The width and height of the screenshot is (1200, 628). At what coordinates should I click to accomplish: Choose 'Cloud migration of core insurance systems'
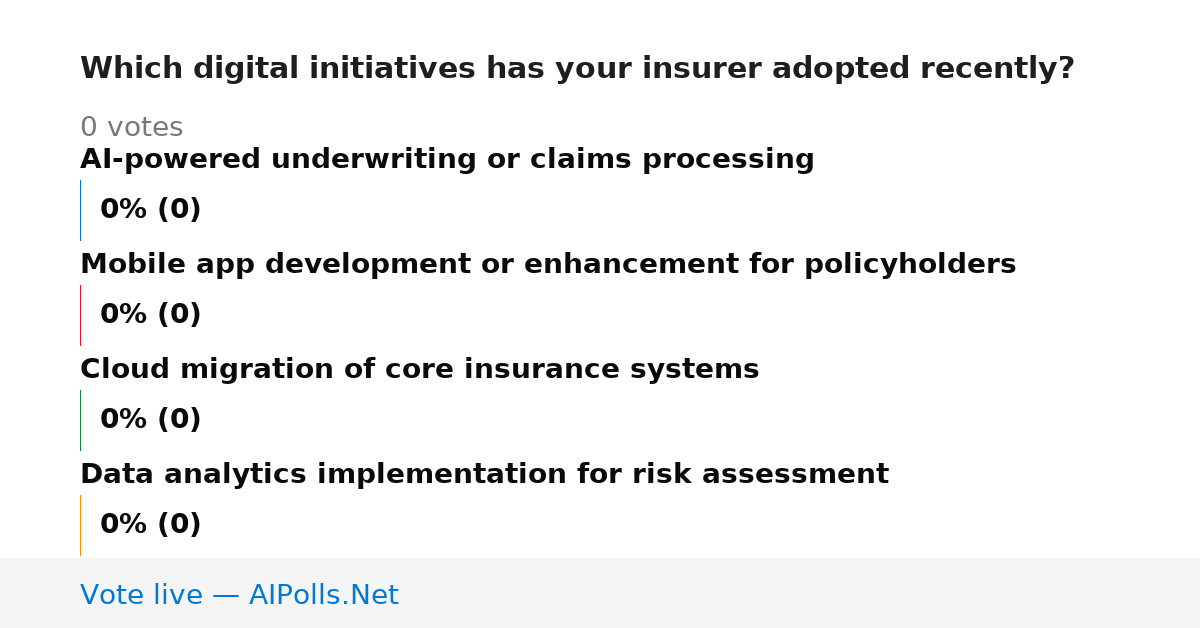pos(420,370)
